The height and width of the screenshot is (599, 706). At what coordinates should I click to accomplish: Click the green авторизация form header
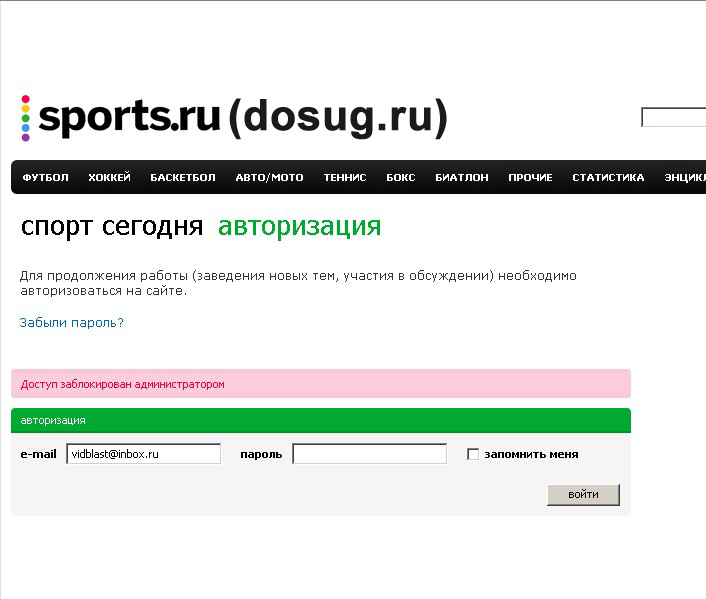[321, 420]
